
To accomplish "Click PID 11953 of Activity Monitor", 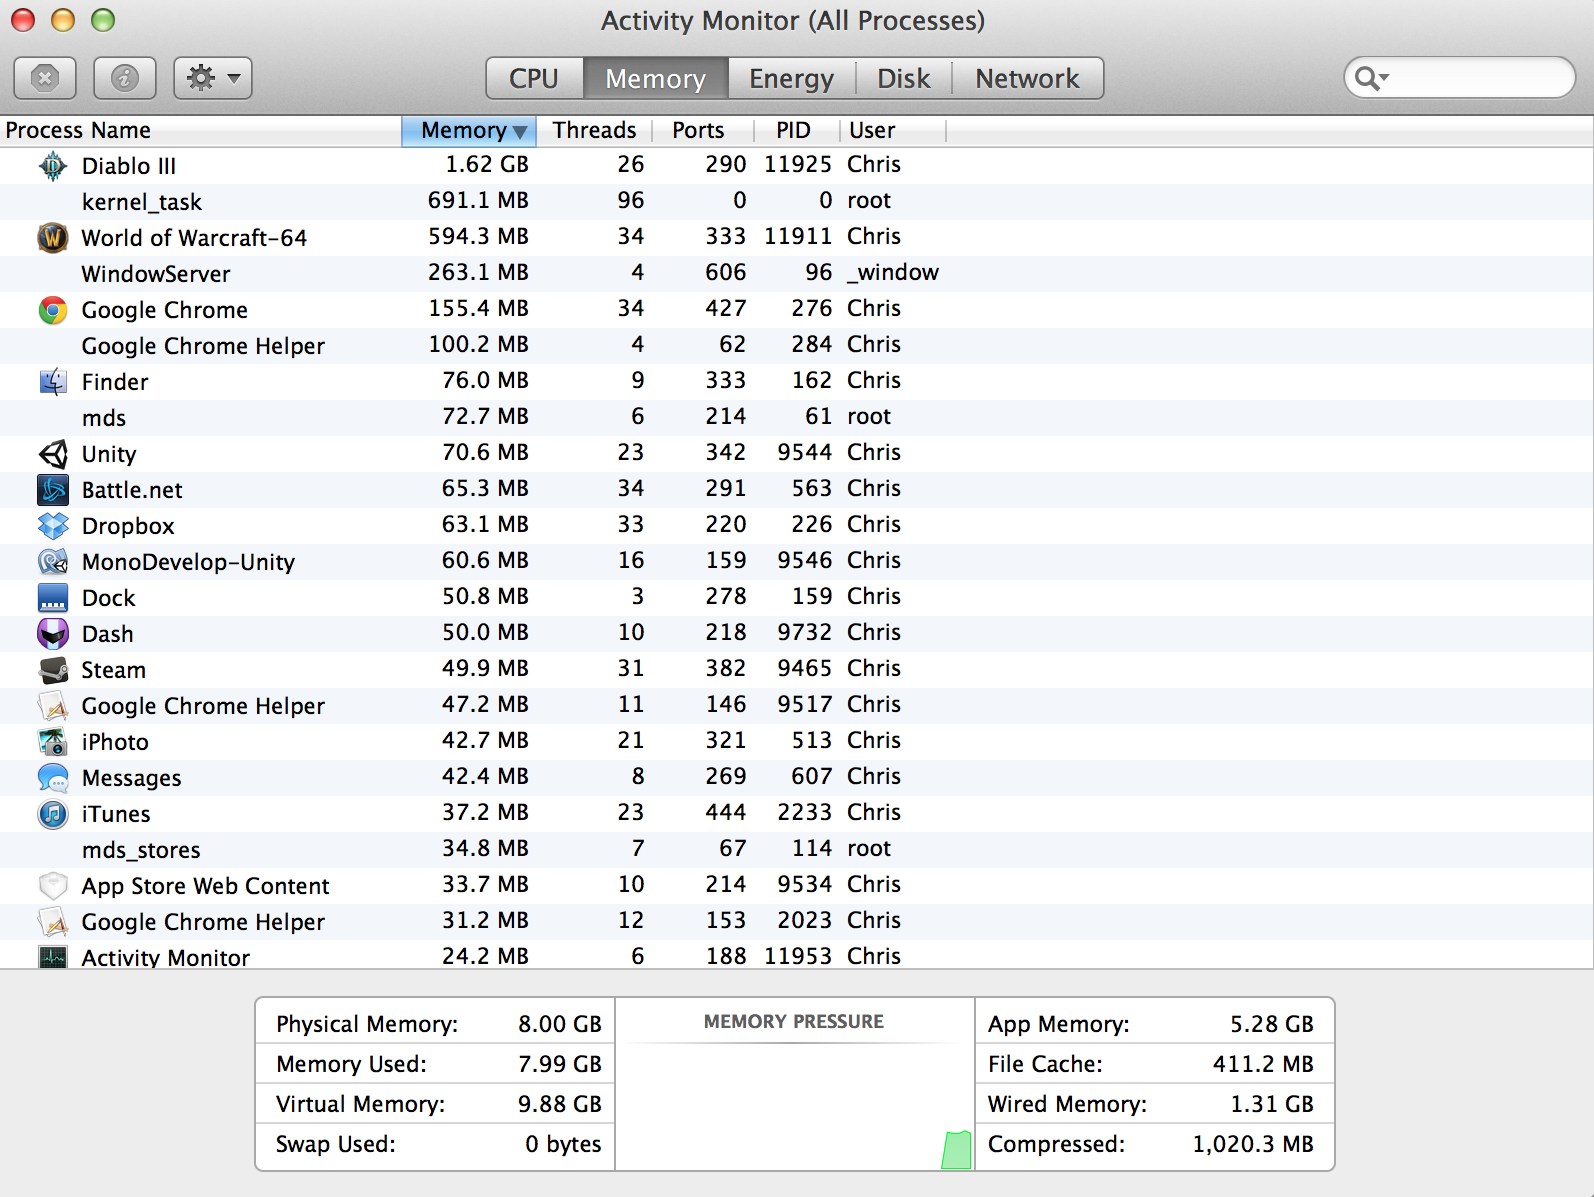I will pyautogui.click(x=798, y=956).
